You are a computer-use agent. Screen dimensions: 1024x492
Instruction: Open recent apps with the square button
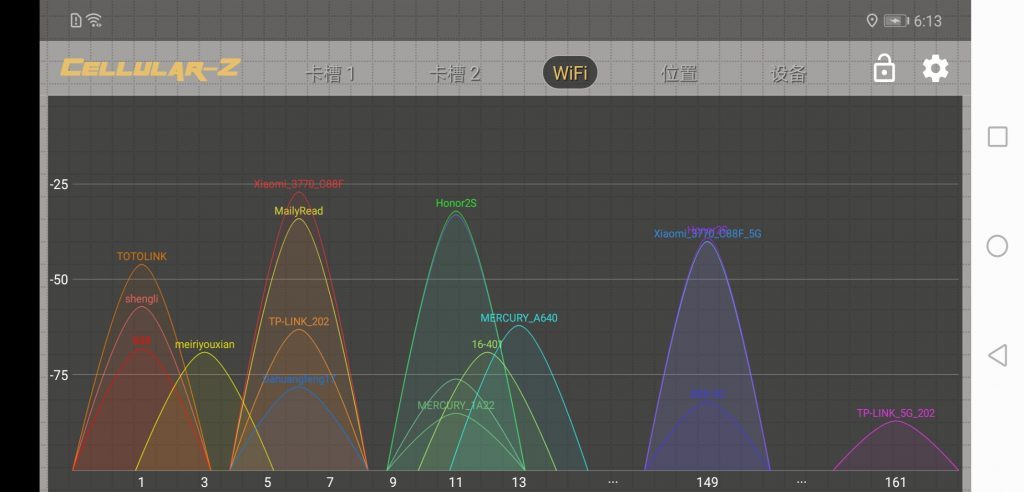(997, 137)
